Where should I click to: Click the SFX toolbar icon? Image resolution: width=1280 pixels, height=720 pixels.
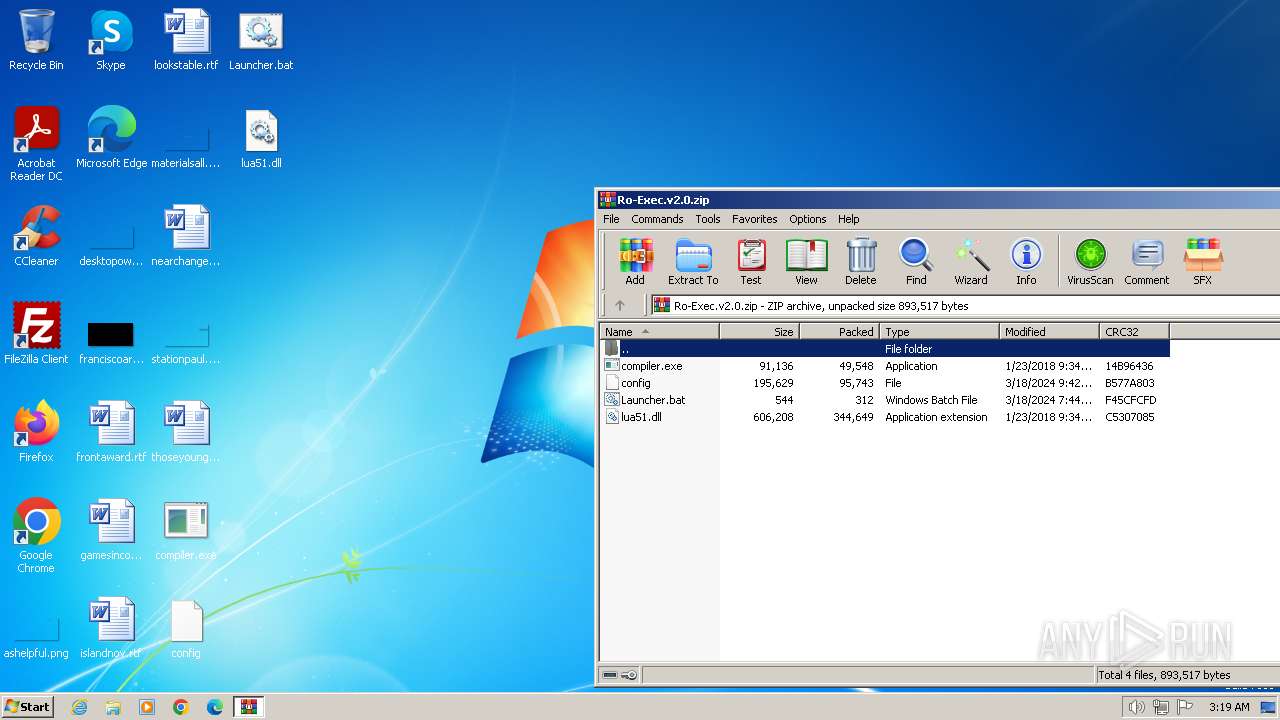pyautogui.click(x=1202, y=262)
